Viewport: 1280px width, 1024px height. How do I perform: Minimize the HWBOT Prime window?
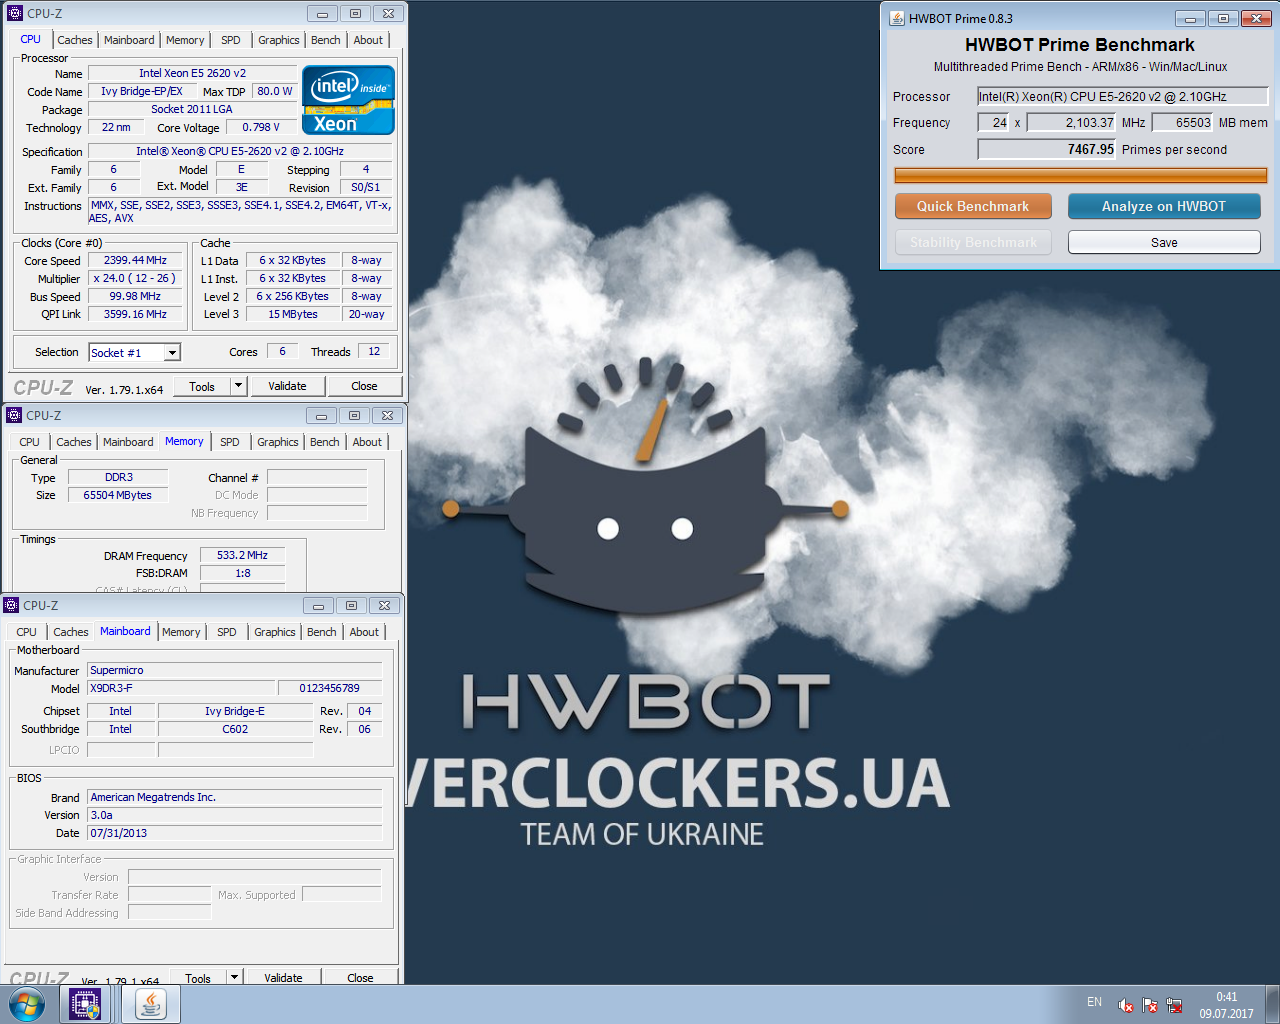tap(1190, 18)
